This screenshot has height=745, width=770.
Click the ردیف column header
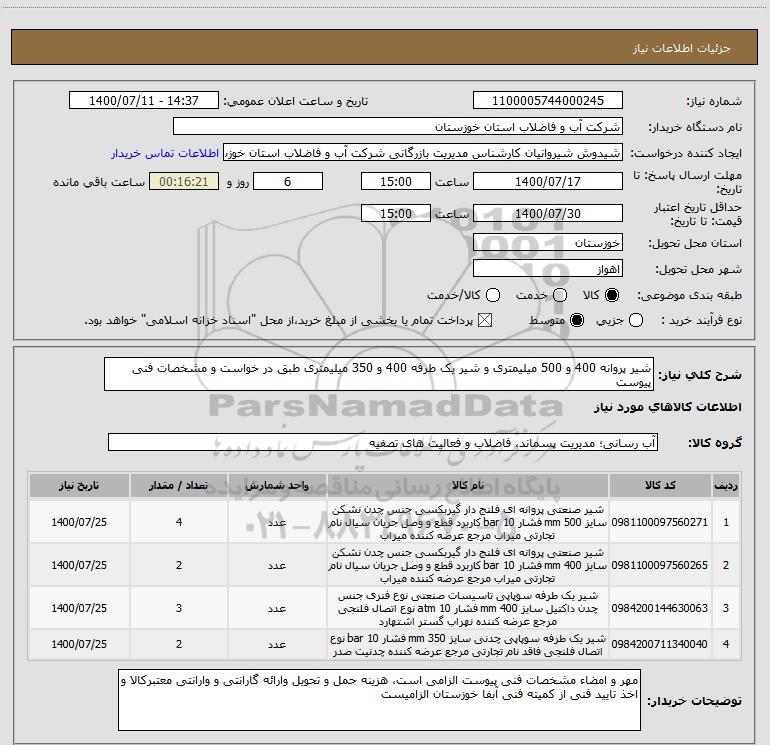coord(726,485)
